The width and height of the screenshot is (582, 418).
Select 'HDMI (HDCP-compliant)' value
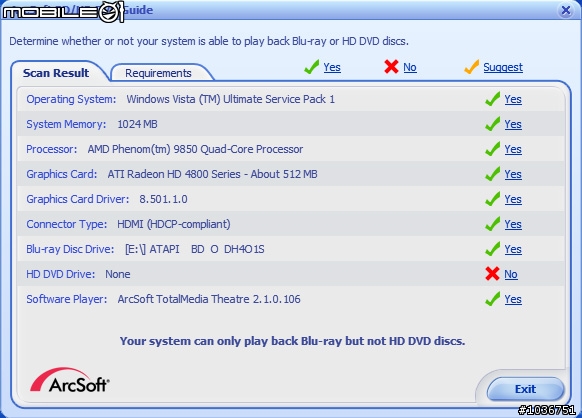pos(174,224)
